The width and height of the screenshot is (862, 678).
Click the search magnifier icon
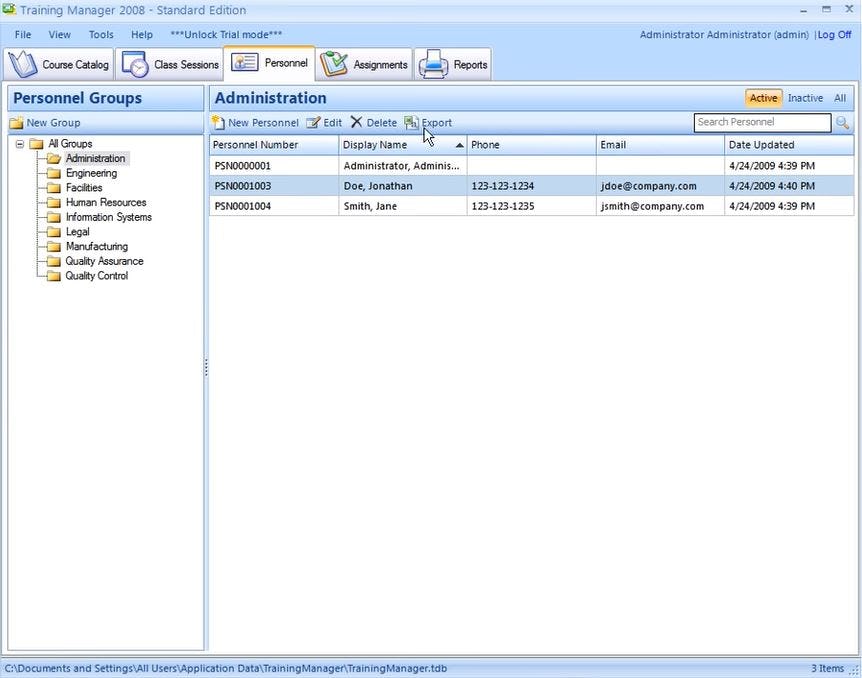click(x=842, y=122)
